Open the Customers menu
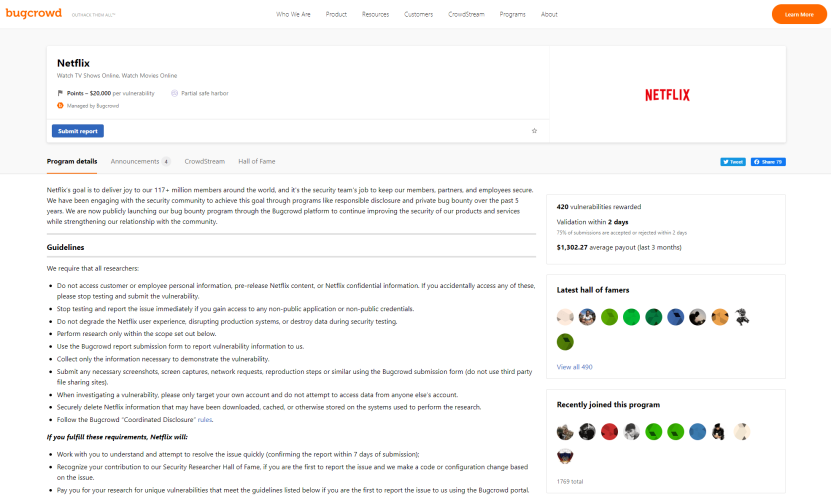Screen dimensions: 831x500 (x=418, y=14)
